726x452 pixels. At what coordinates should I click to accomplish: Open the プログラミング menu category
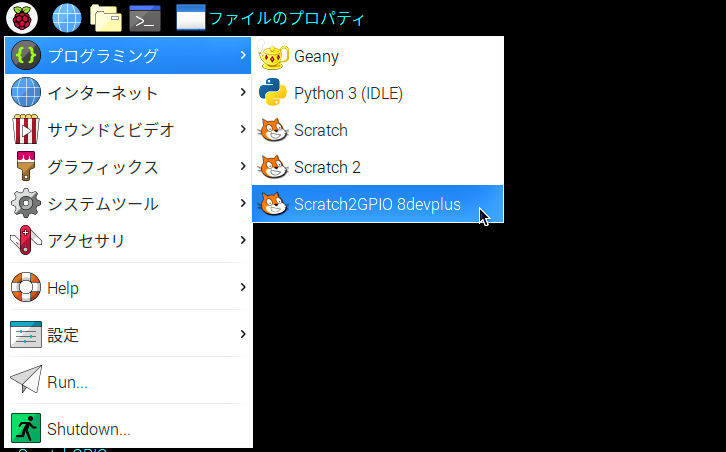click(128, 55)
